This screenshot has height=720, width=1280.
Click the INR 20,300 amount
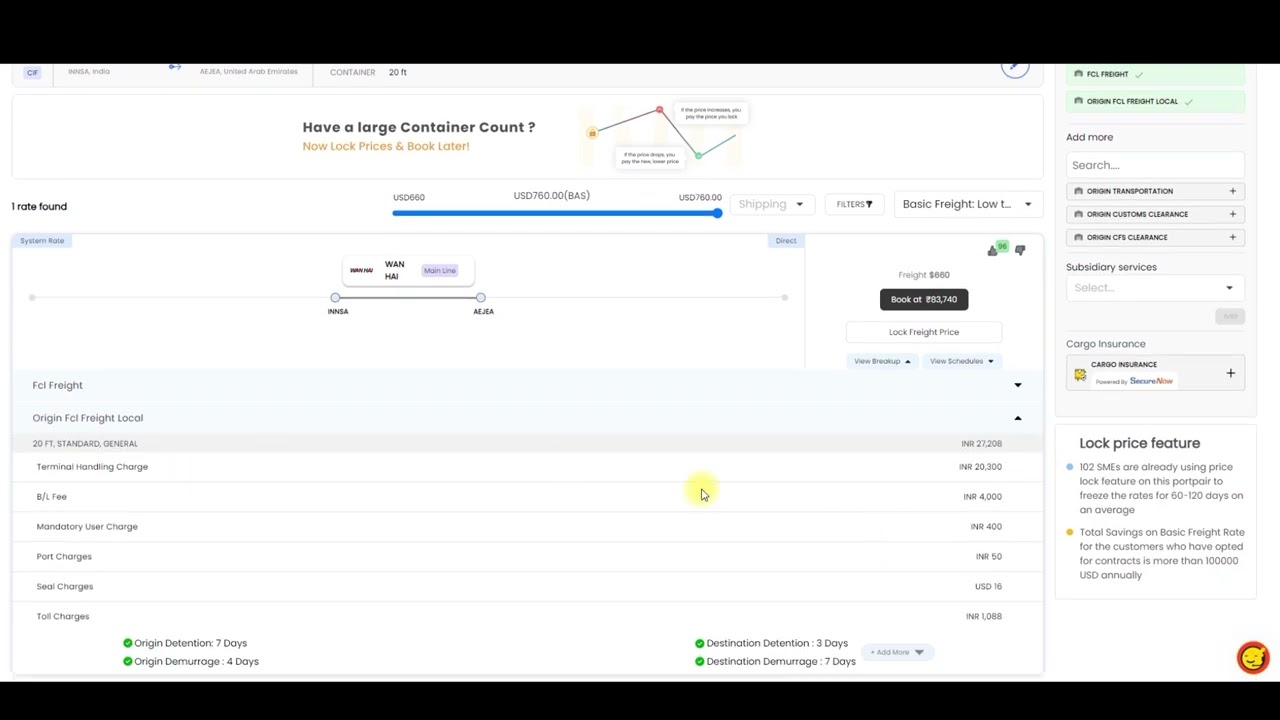(x=980, y=467)
